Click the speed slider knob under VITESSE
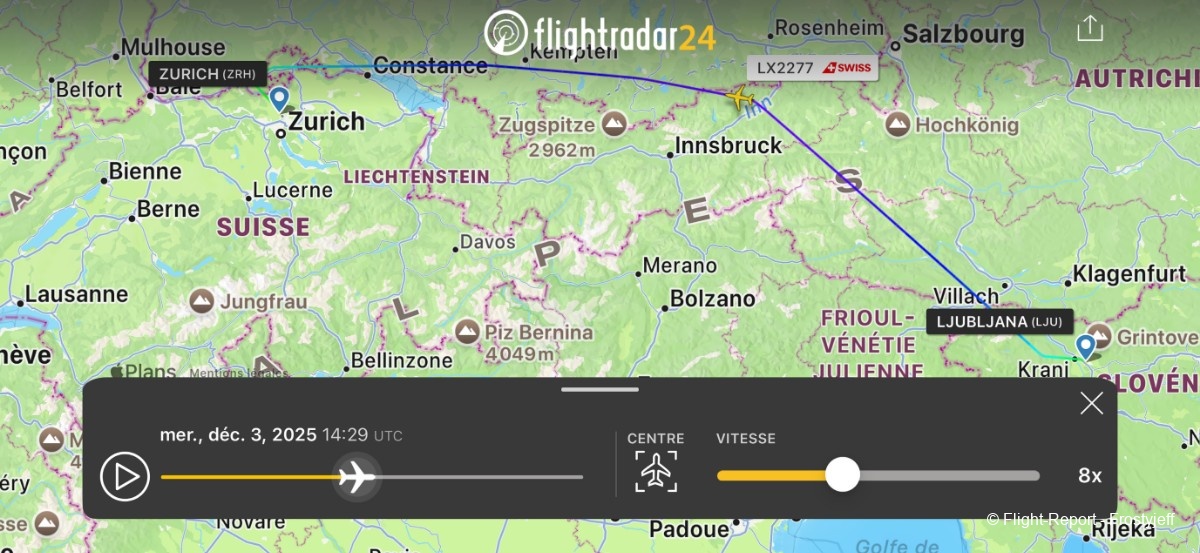1200x553 pixels. (843, 475)
